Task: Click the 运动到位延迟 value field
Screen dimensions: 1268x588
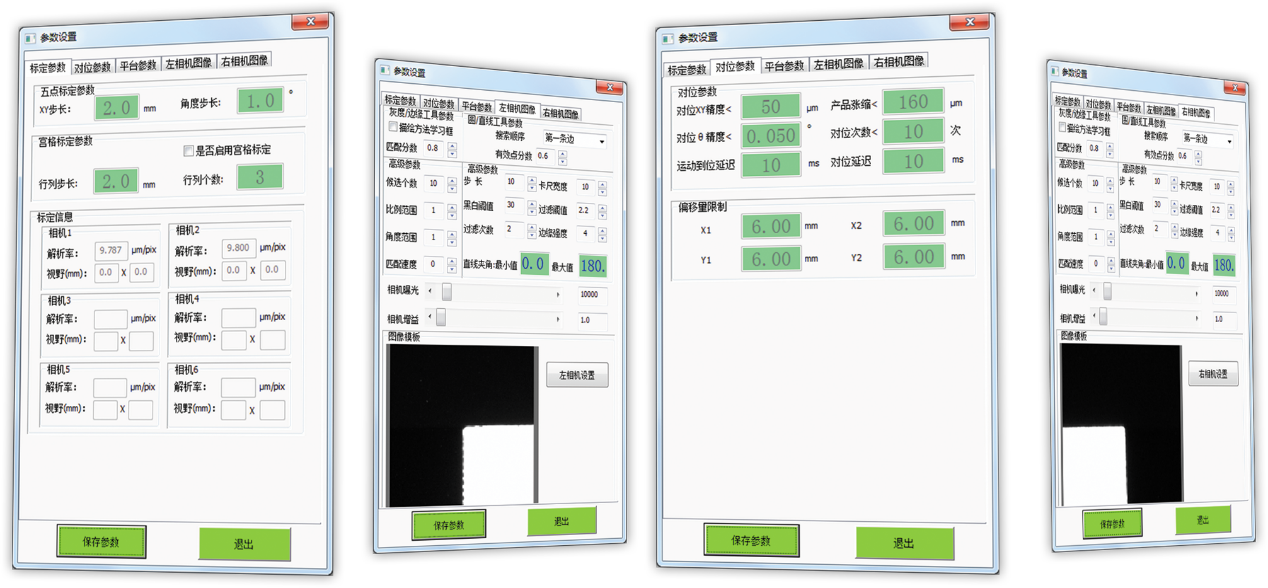Action: pyautogui.click(x=771, y=164)
